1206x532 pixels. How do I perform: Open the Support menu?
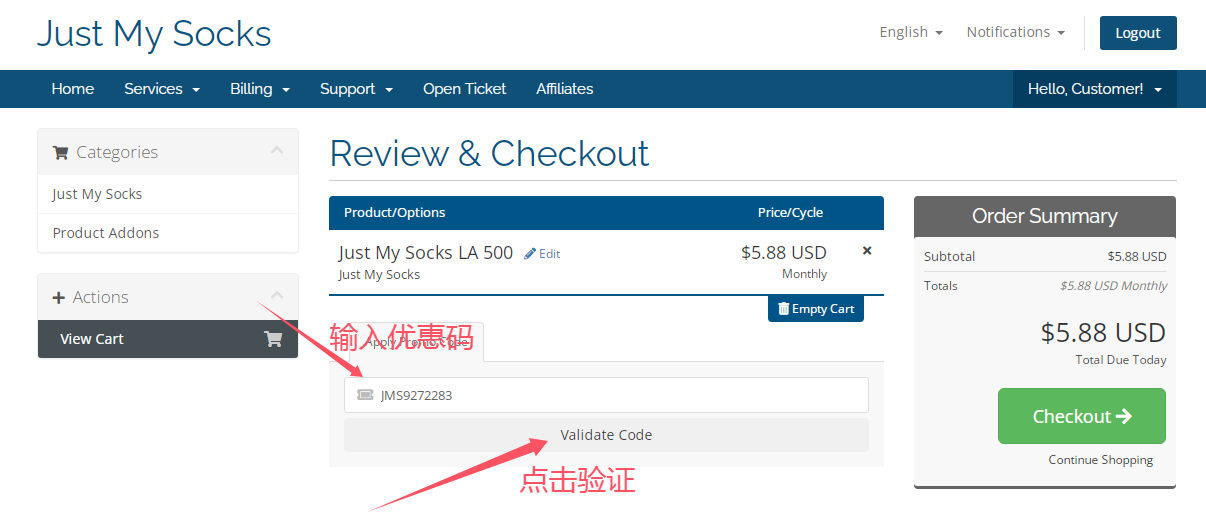tap(356, 89)
